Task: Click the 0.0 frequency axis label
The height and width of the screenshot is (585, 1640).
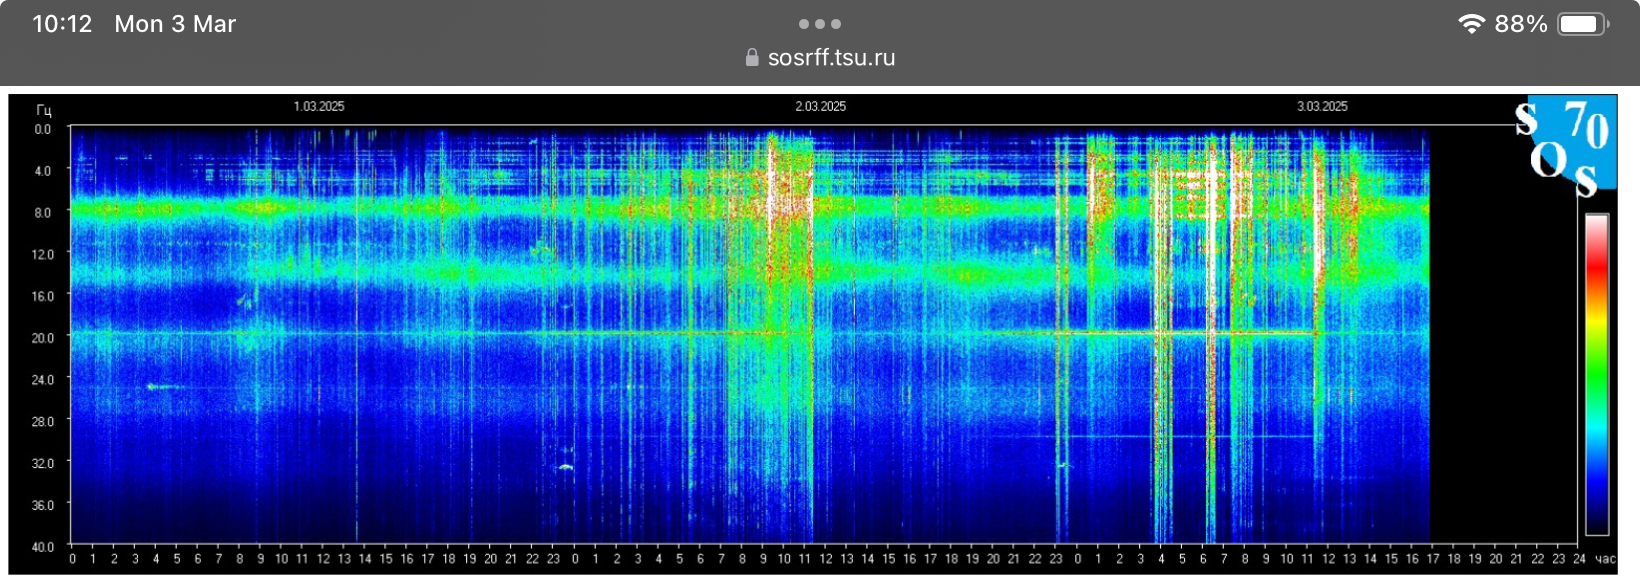Action: coord(43,129)
